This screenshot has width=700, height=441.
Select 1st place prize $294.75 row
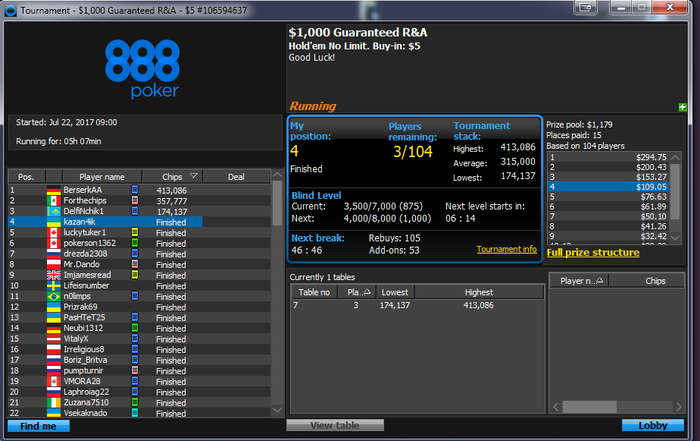coord(608,157)
